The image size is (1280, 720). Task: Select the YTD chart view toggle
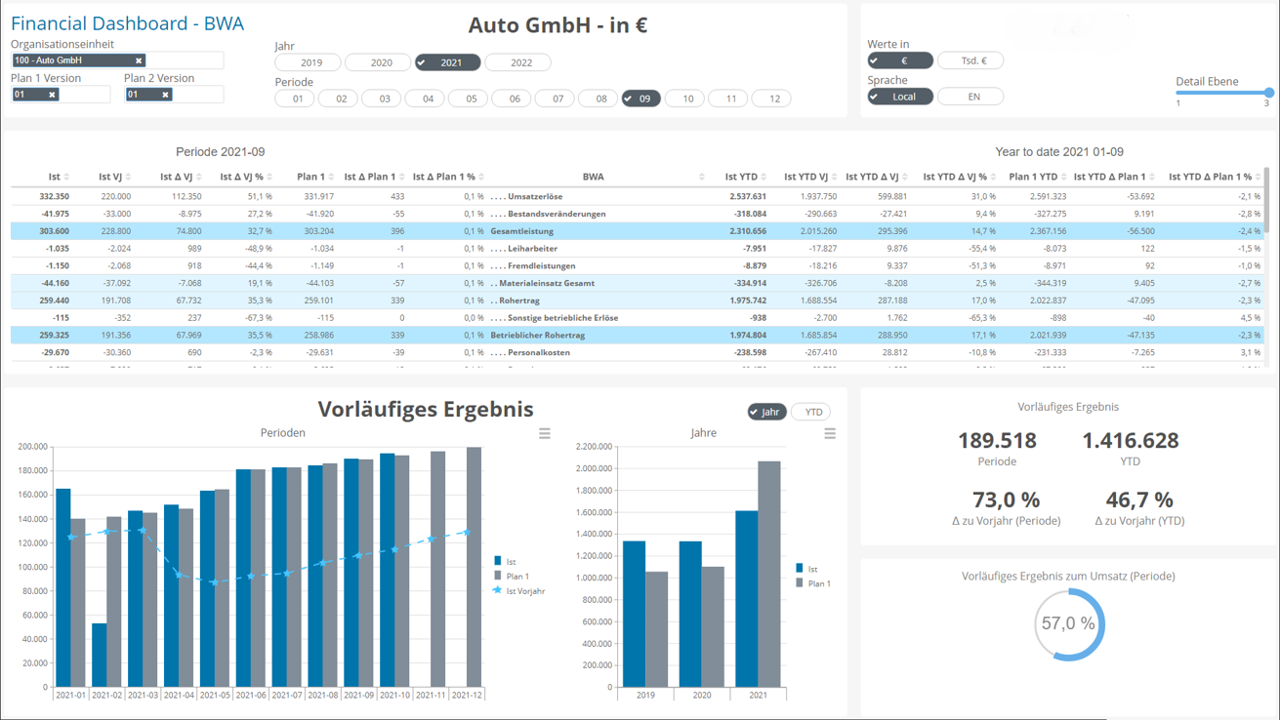pos(811,412)
